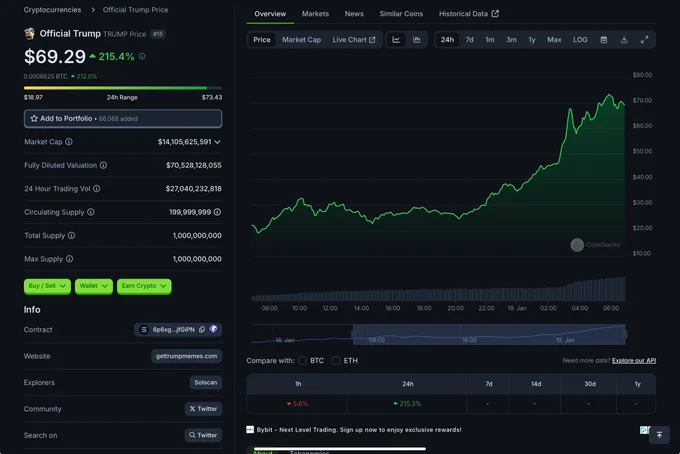The image size is (680, 454).
Task: Show Max Supply info icon
Action: [69, 259]
